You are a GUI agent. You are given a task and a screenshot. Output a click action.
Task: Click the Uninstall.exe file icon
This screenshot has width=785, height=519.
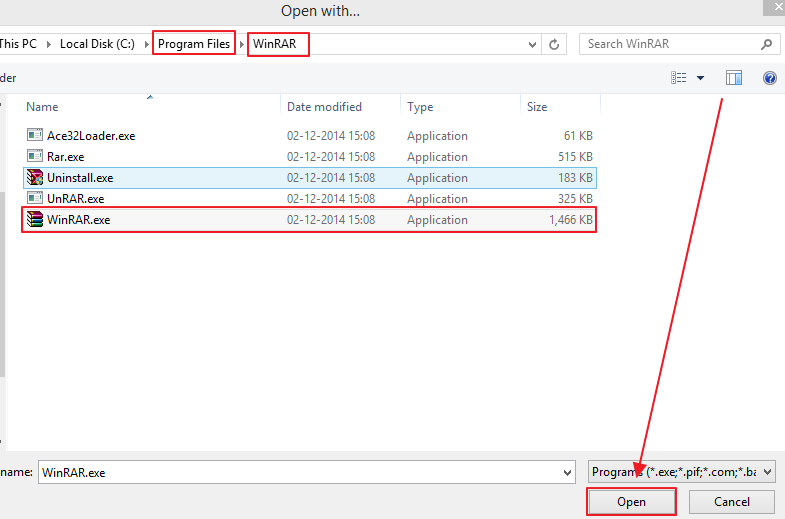[35, 177]
